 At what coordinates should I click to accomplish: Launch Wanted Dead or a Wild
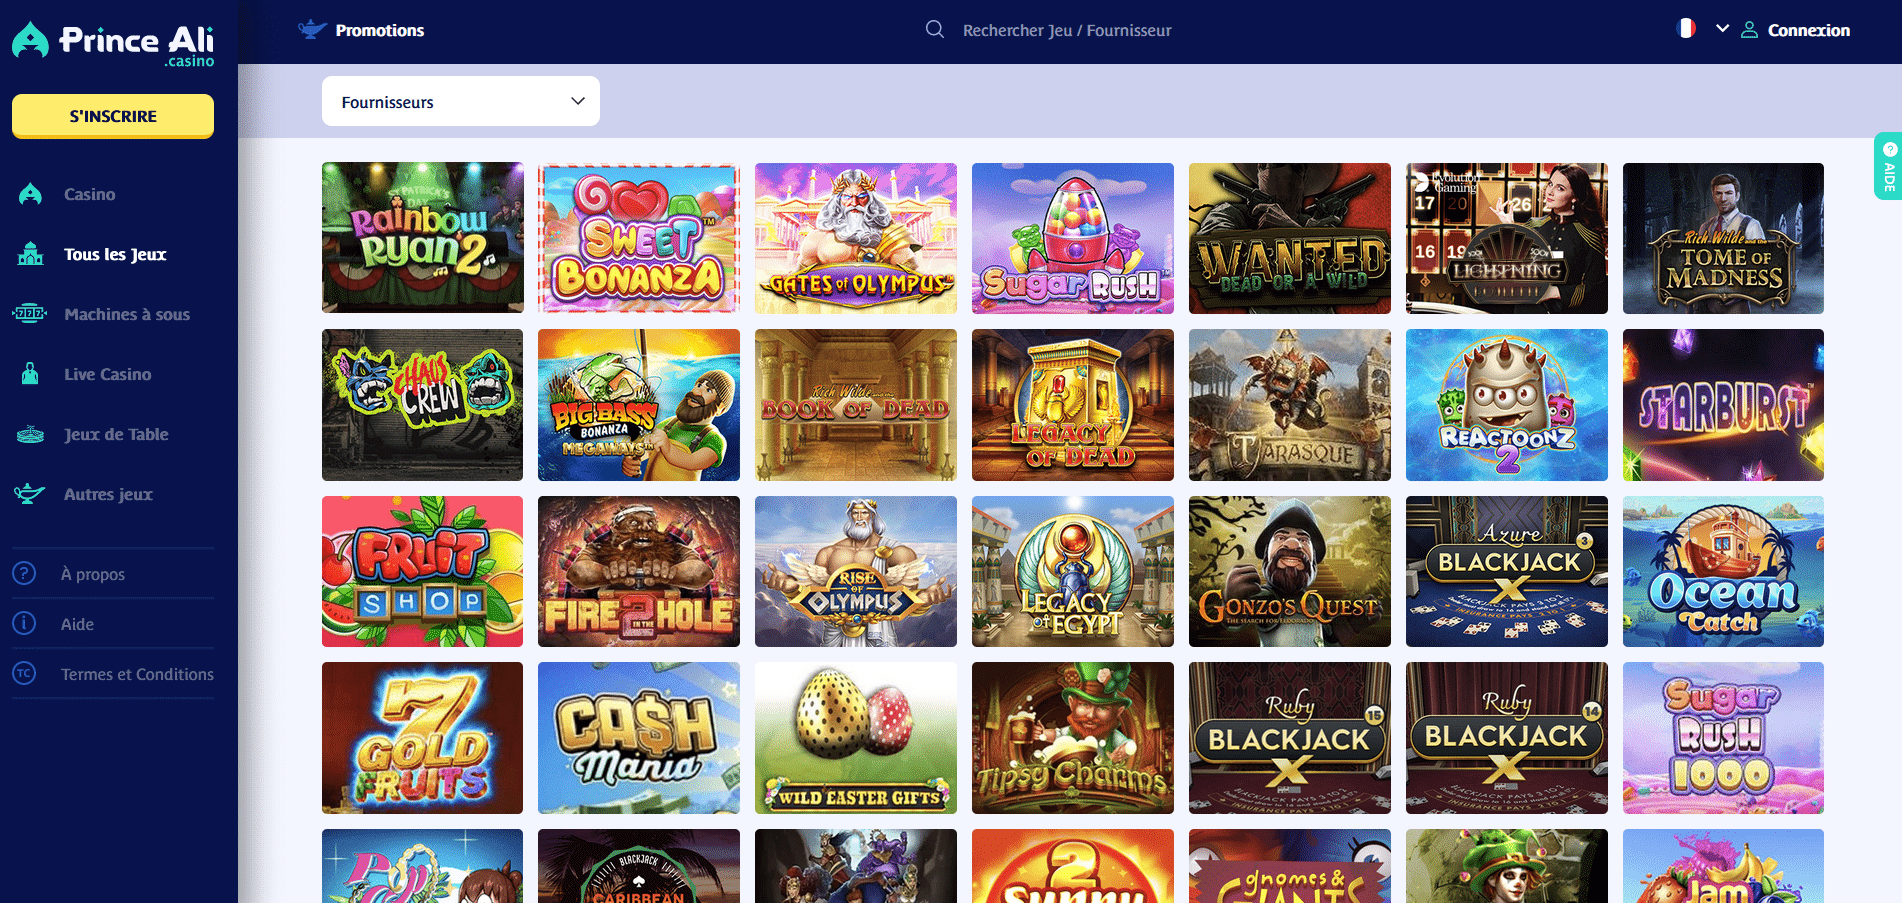(1290, 238)
